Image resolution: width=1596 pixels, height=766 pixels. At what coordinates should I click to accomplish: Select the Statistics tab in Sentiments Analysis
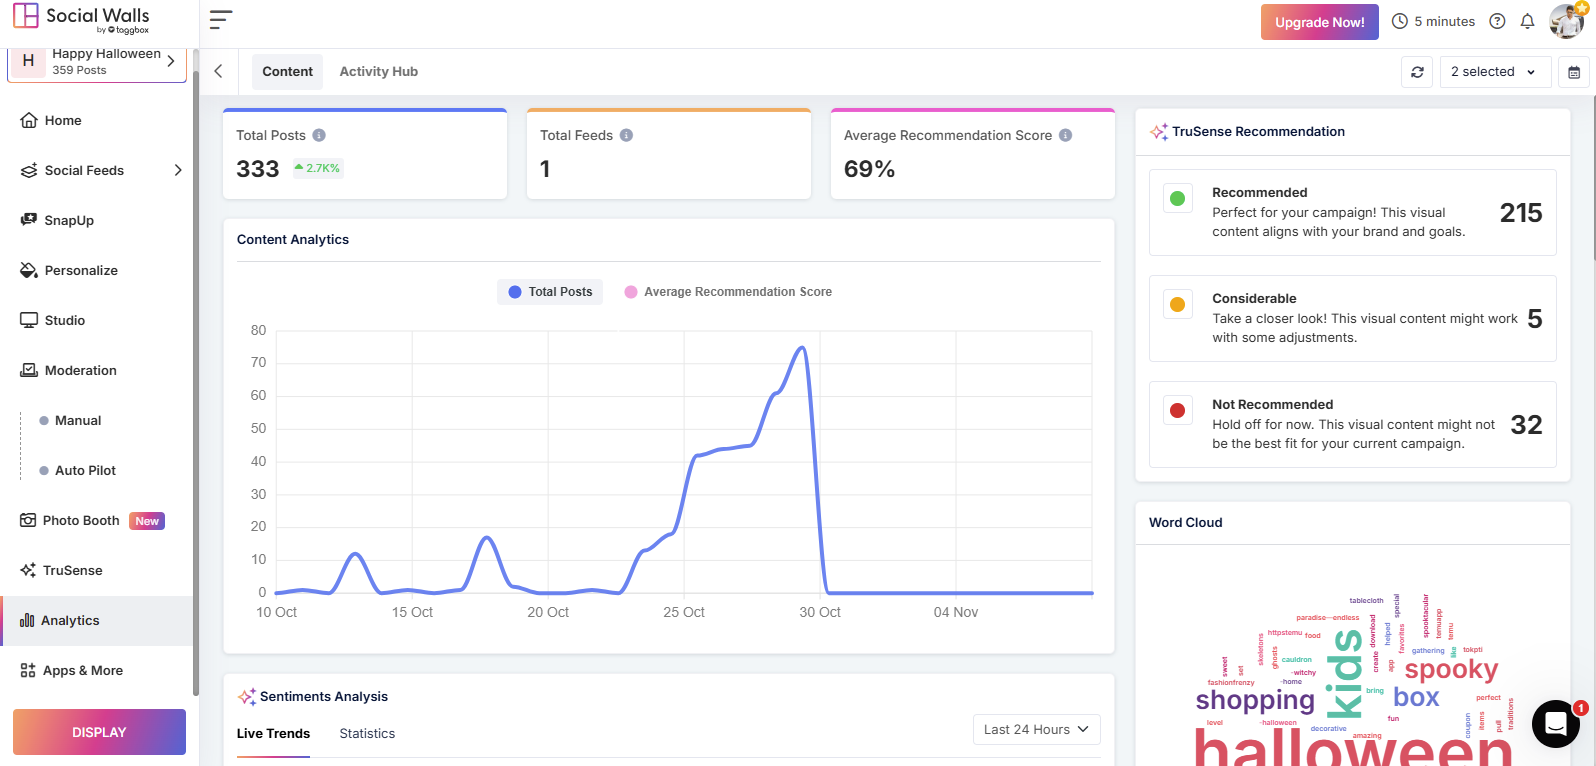click(x=367, y=734)
